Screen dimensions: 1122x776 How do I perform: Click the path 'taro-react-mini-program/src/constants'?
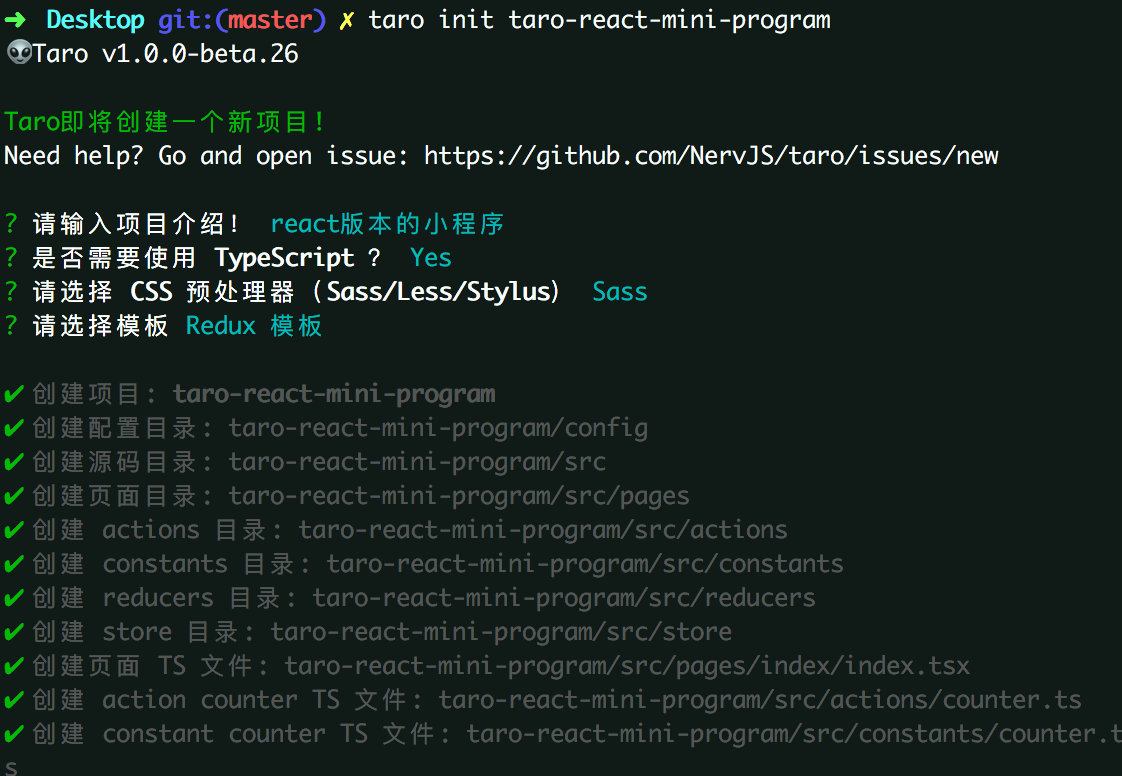[585, 564]
